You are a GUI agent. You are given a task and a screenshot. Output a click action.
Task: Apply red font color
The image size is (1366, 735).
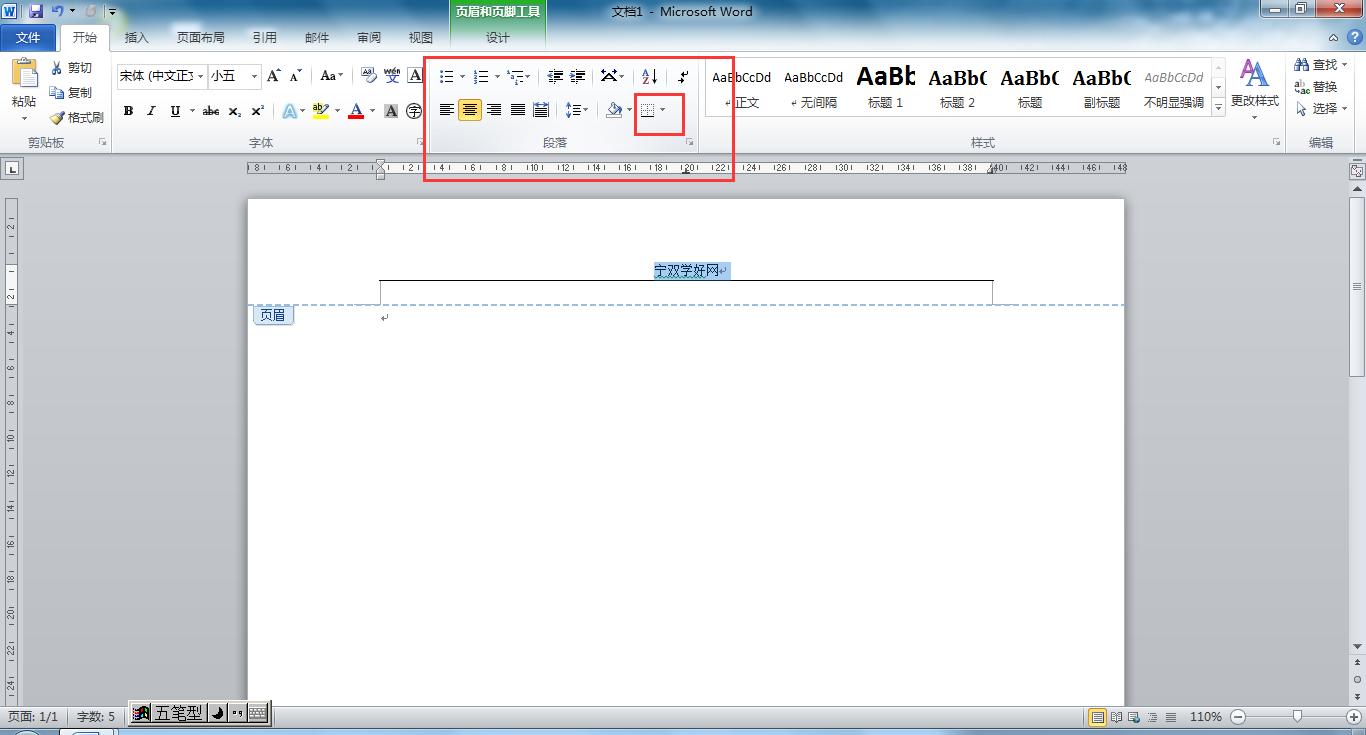pyautogui.click(x=356, y=111)
